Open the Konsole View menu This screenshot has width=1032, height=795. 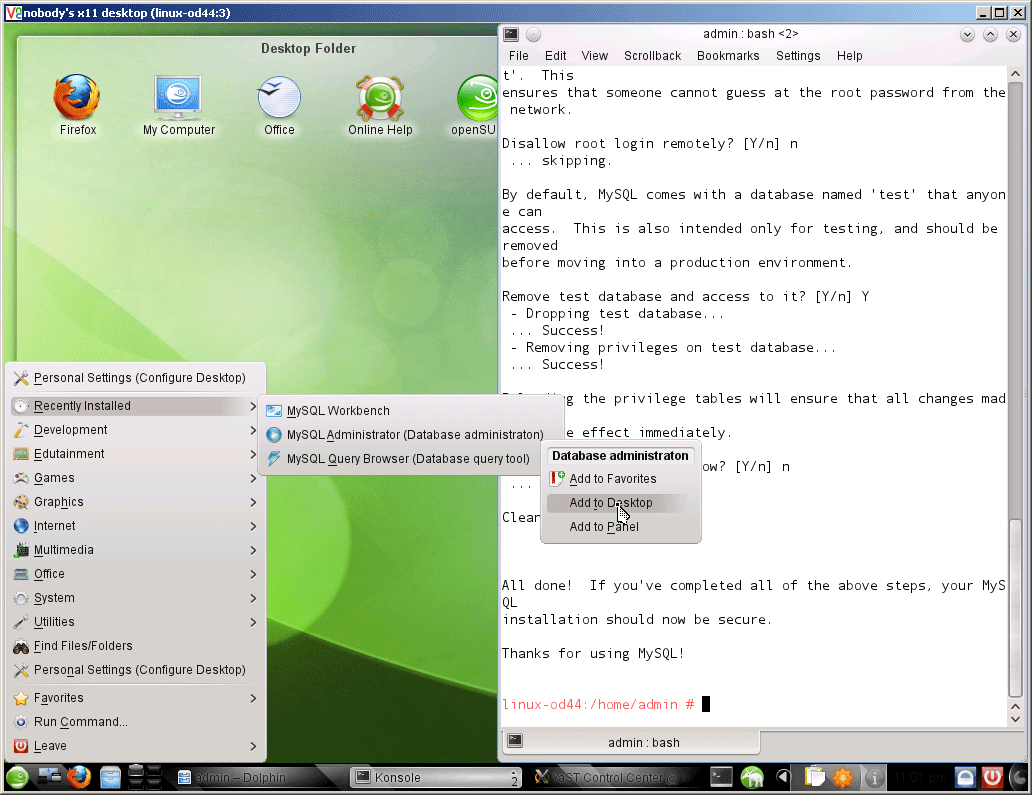(x=594, y=56)
